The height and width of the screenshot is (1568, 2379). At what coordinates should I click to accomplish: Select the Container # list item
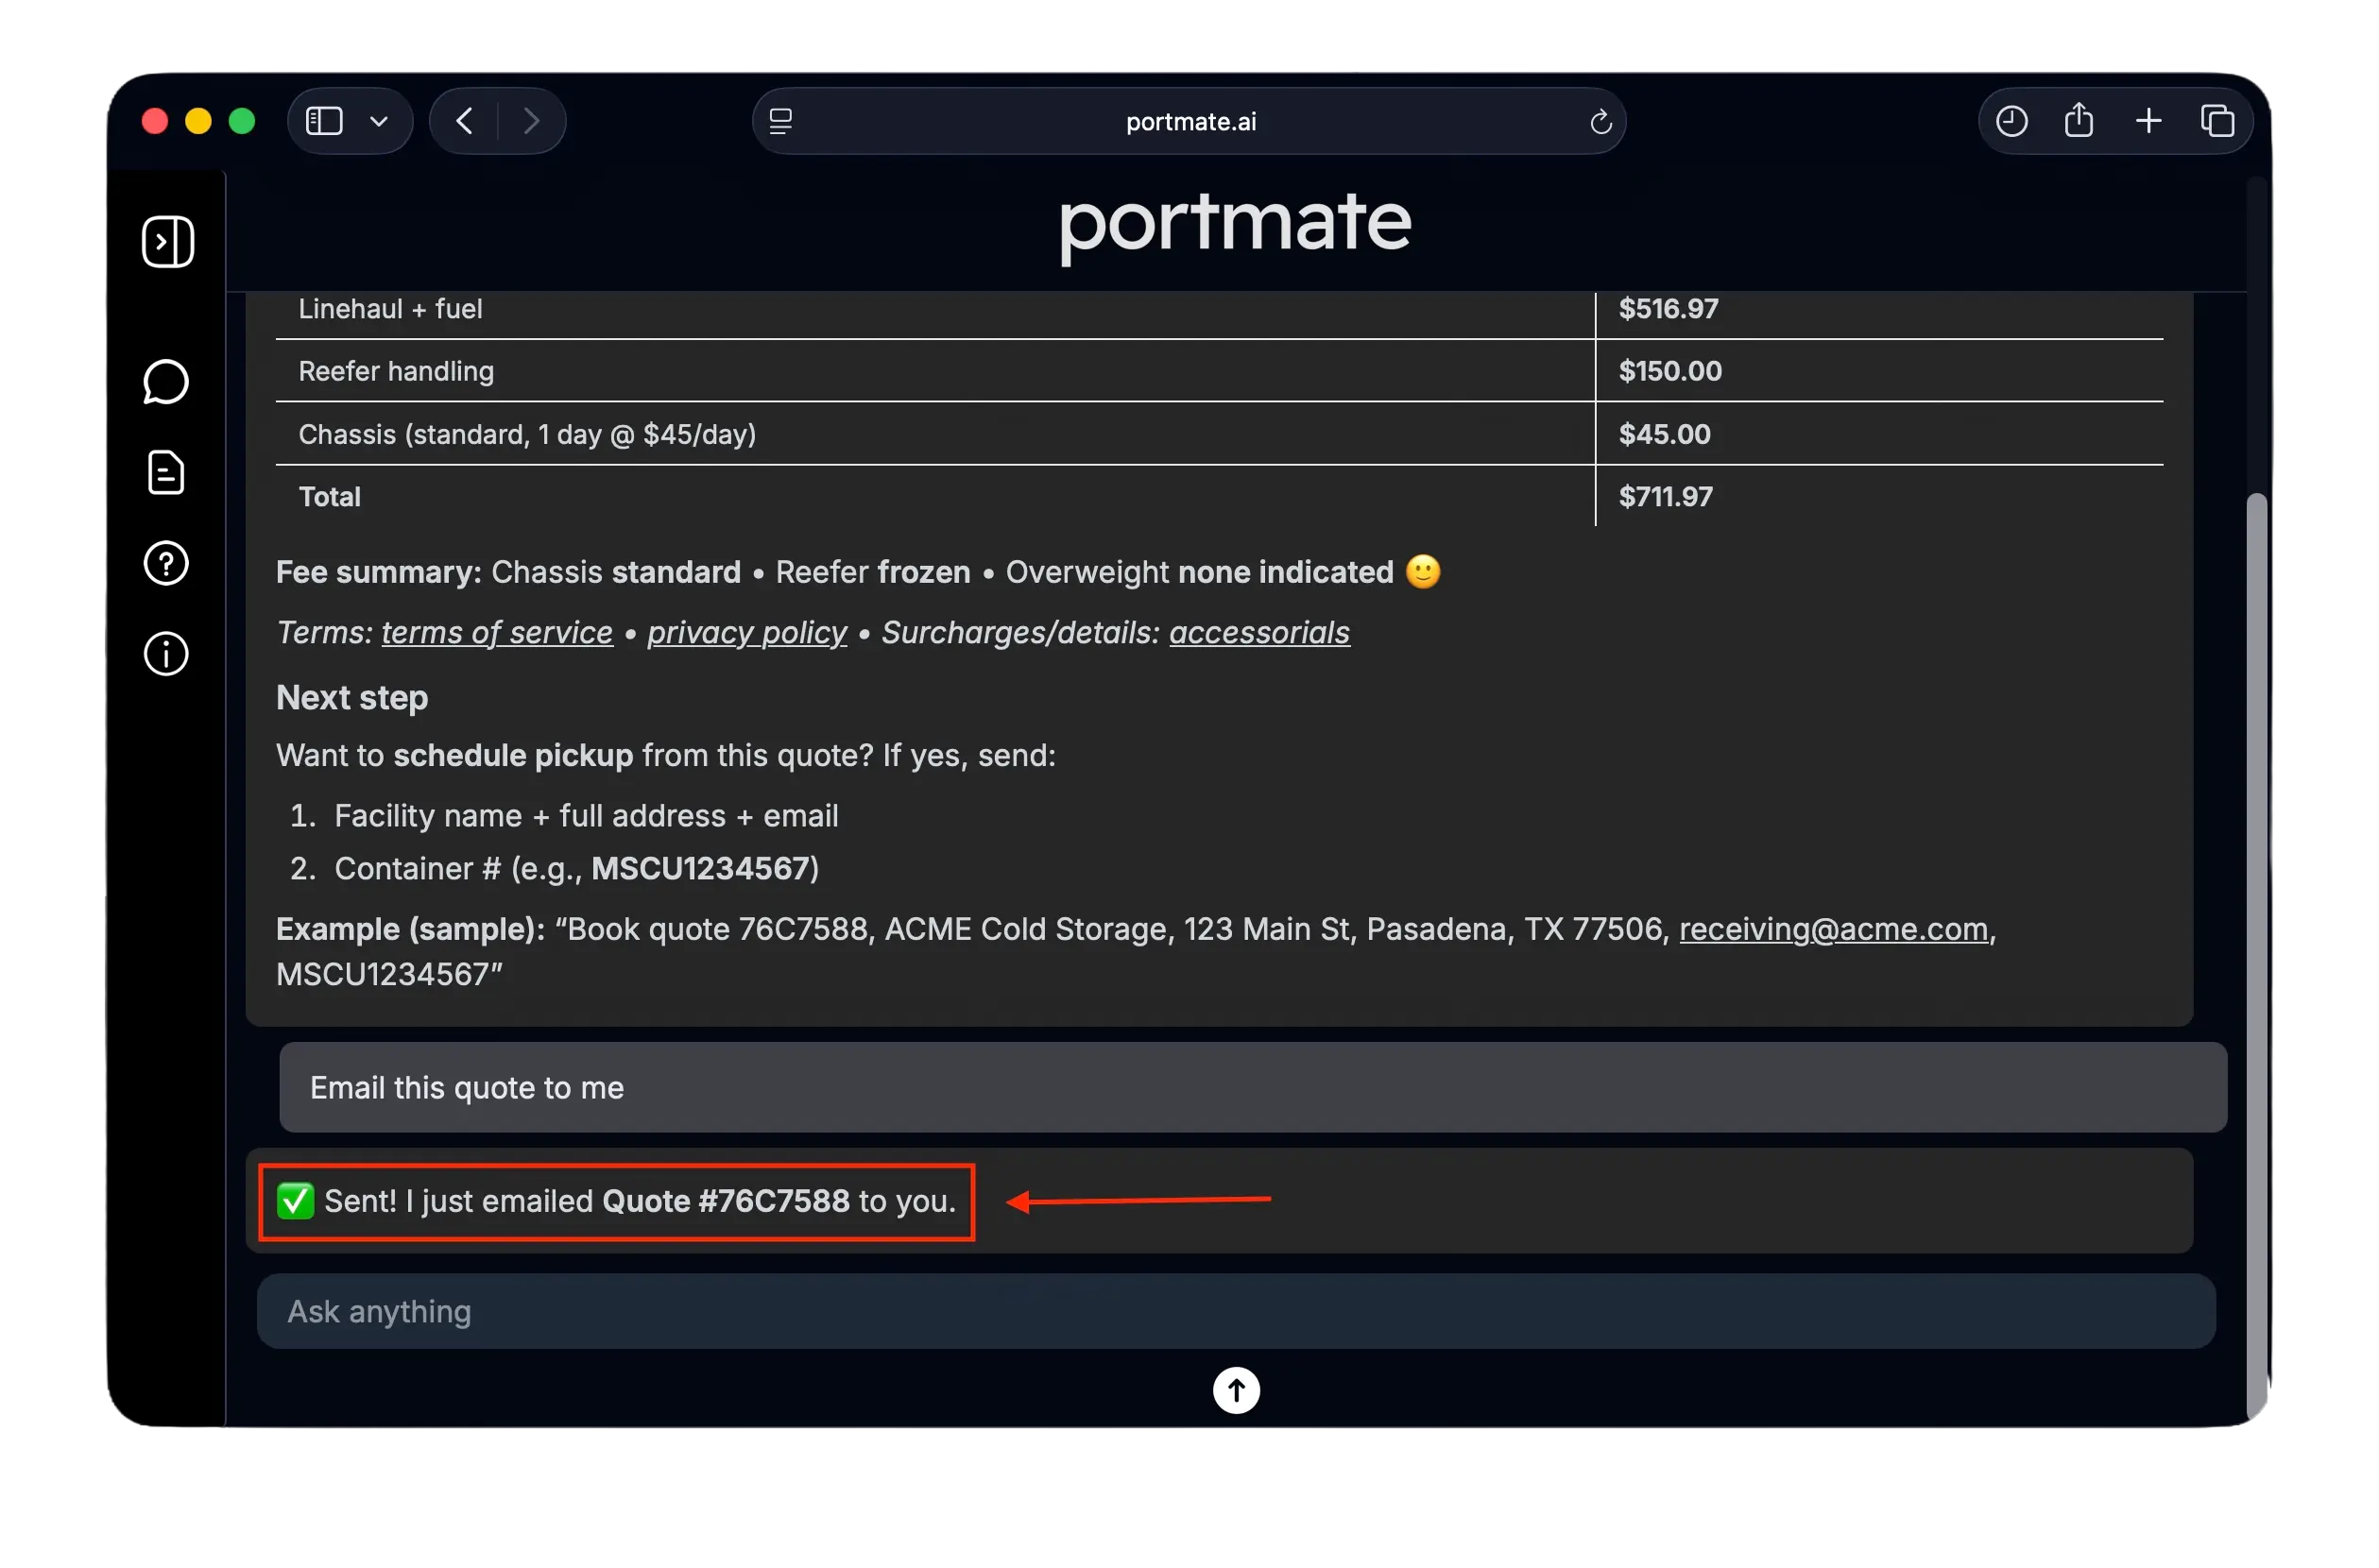click(577, 869)
